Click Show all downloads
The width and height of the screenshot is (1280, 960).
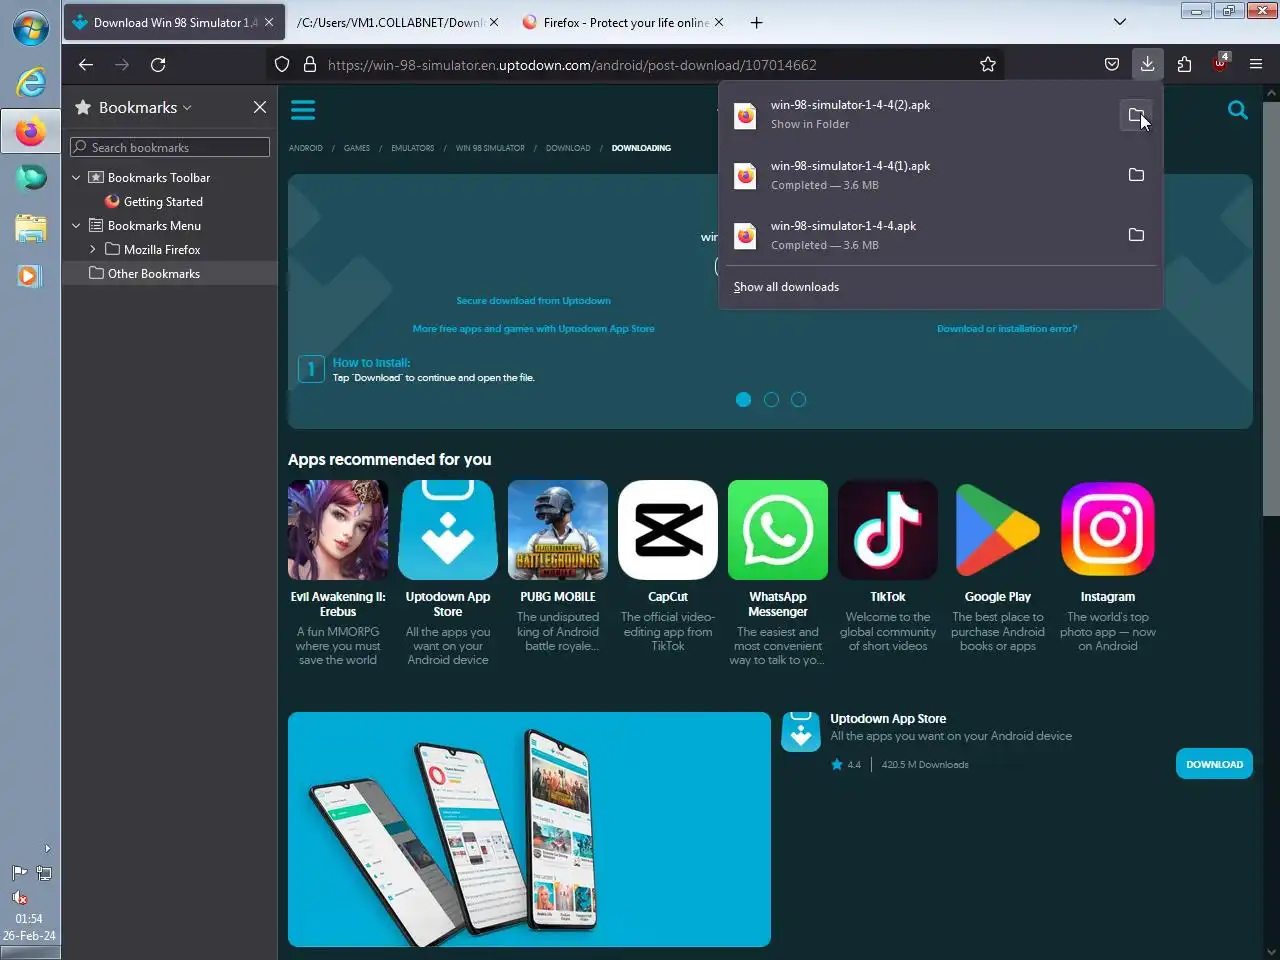click(786, 287)
